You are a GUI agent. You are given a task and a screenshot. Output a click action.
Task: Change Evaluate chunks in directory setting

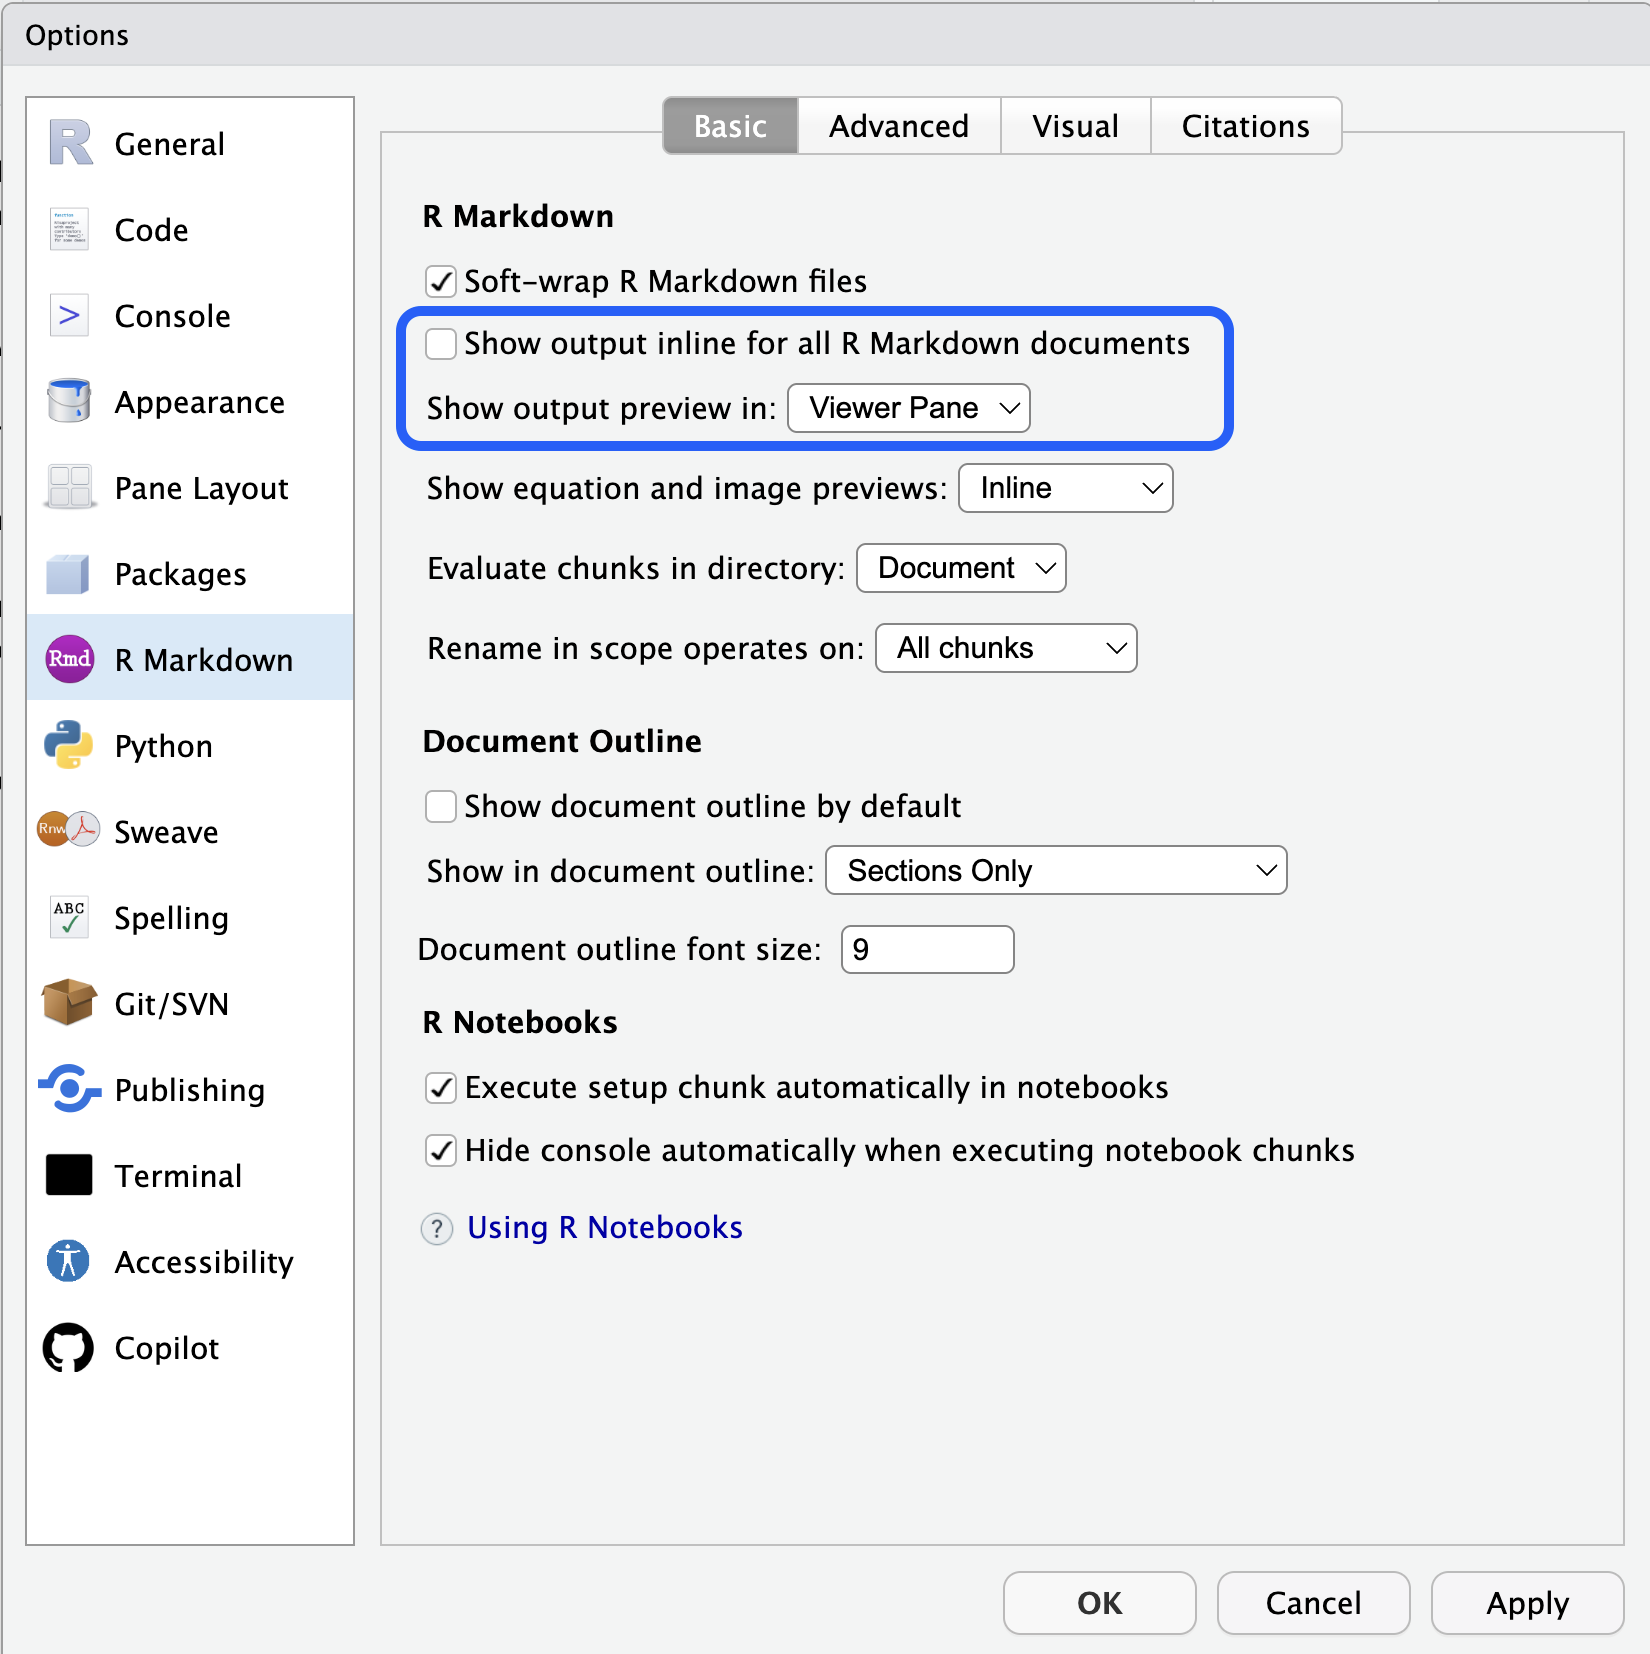pyautogui.click(x=960, y=567)
